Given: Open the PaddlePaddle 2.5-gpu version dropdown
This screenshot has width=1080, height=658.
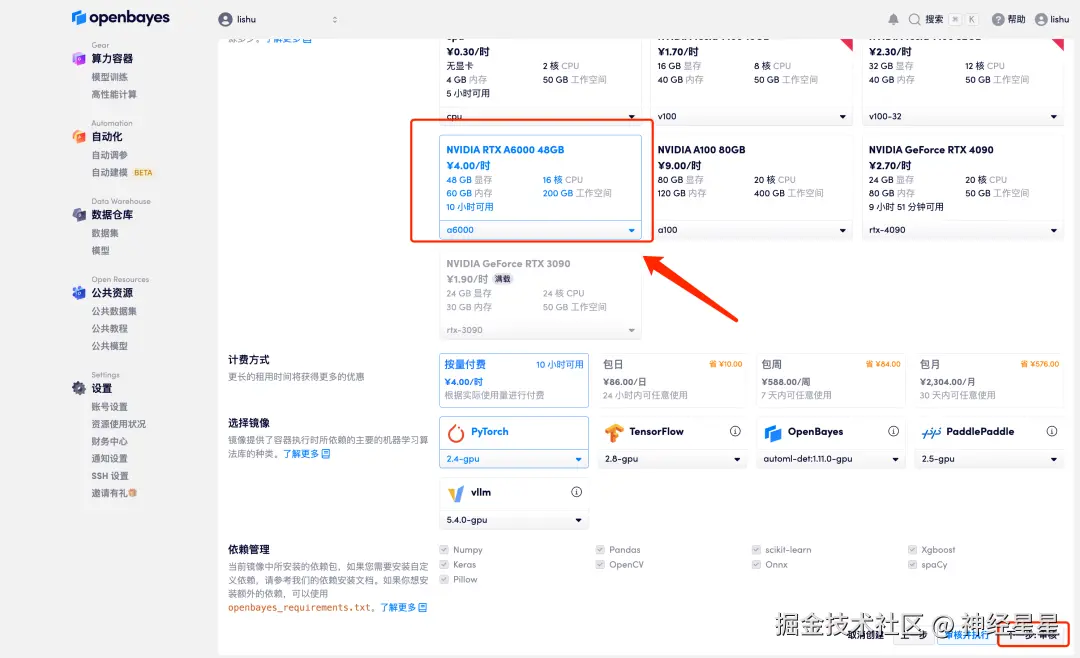Looking at the screenshot, I should (x=989, y=459).
